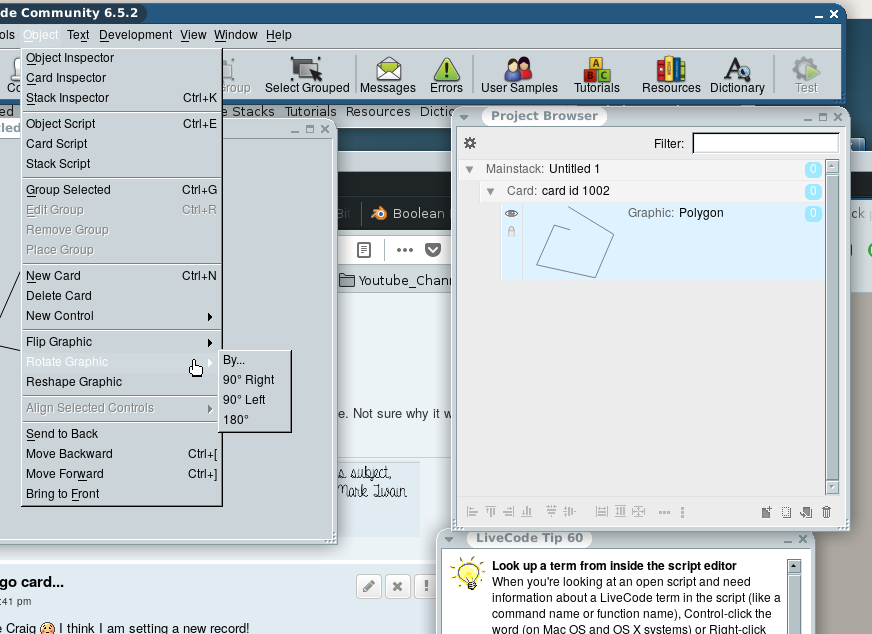The width and height of the screenshot is (872, 634).
Task: Click equalize heights icon in Project Browser
Action: [x=620, y=512]
